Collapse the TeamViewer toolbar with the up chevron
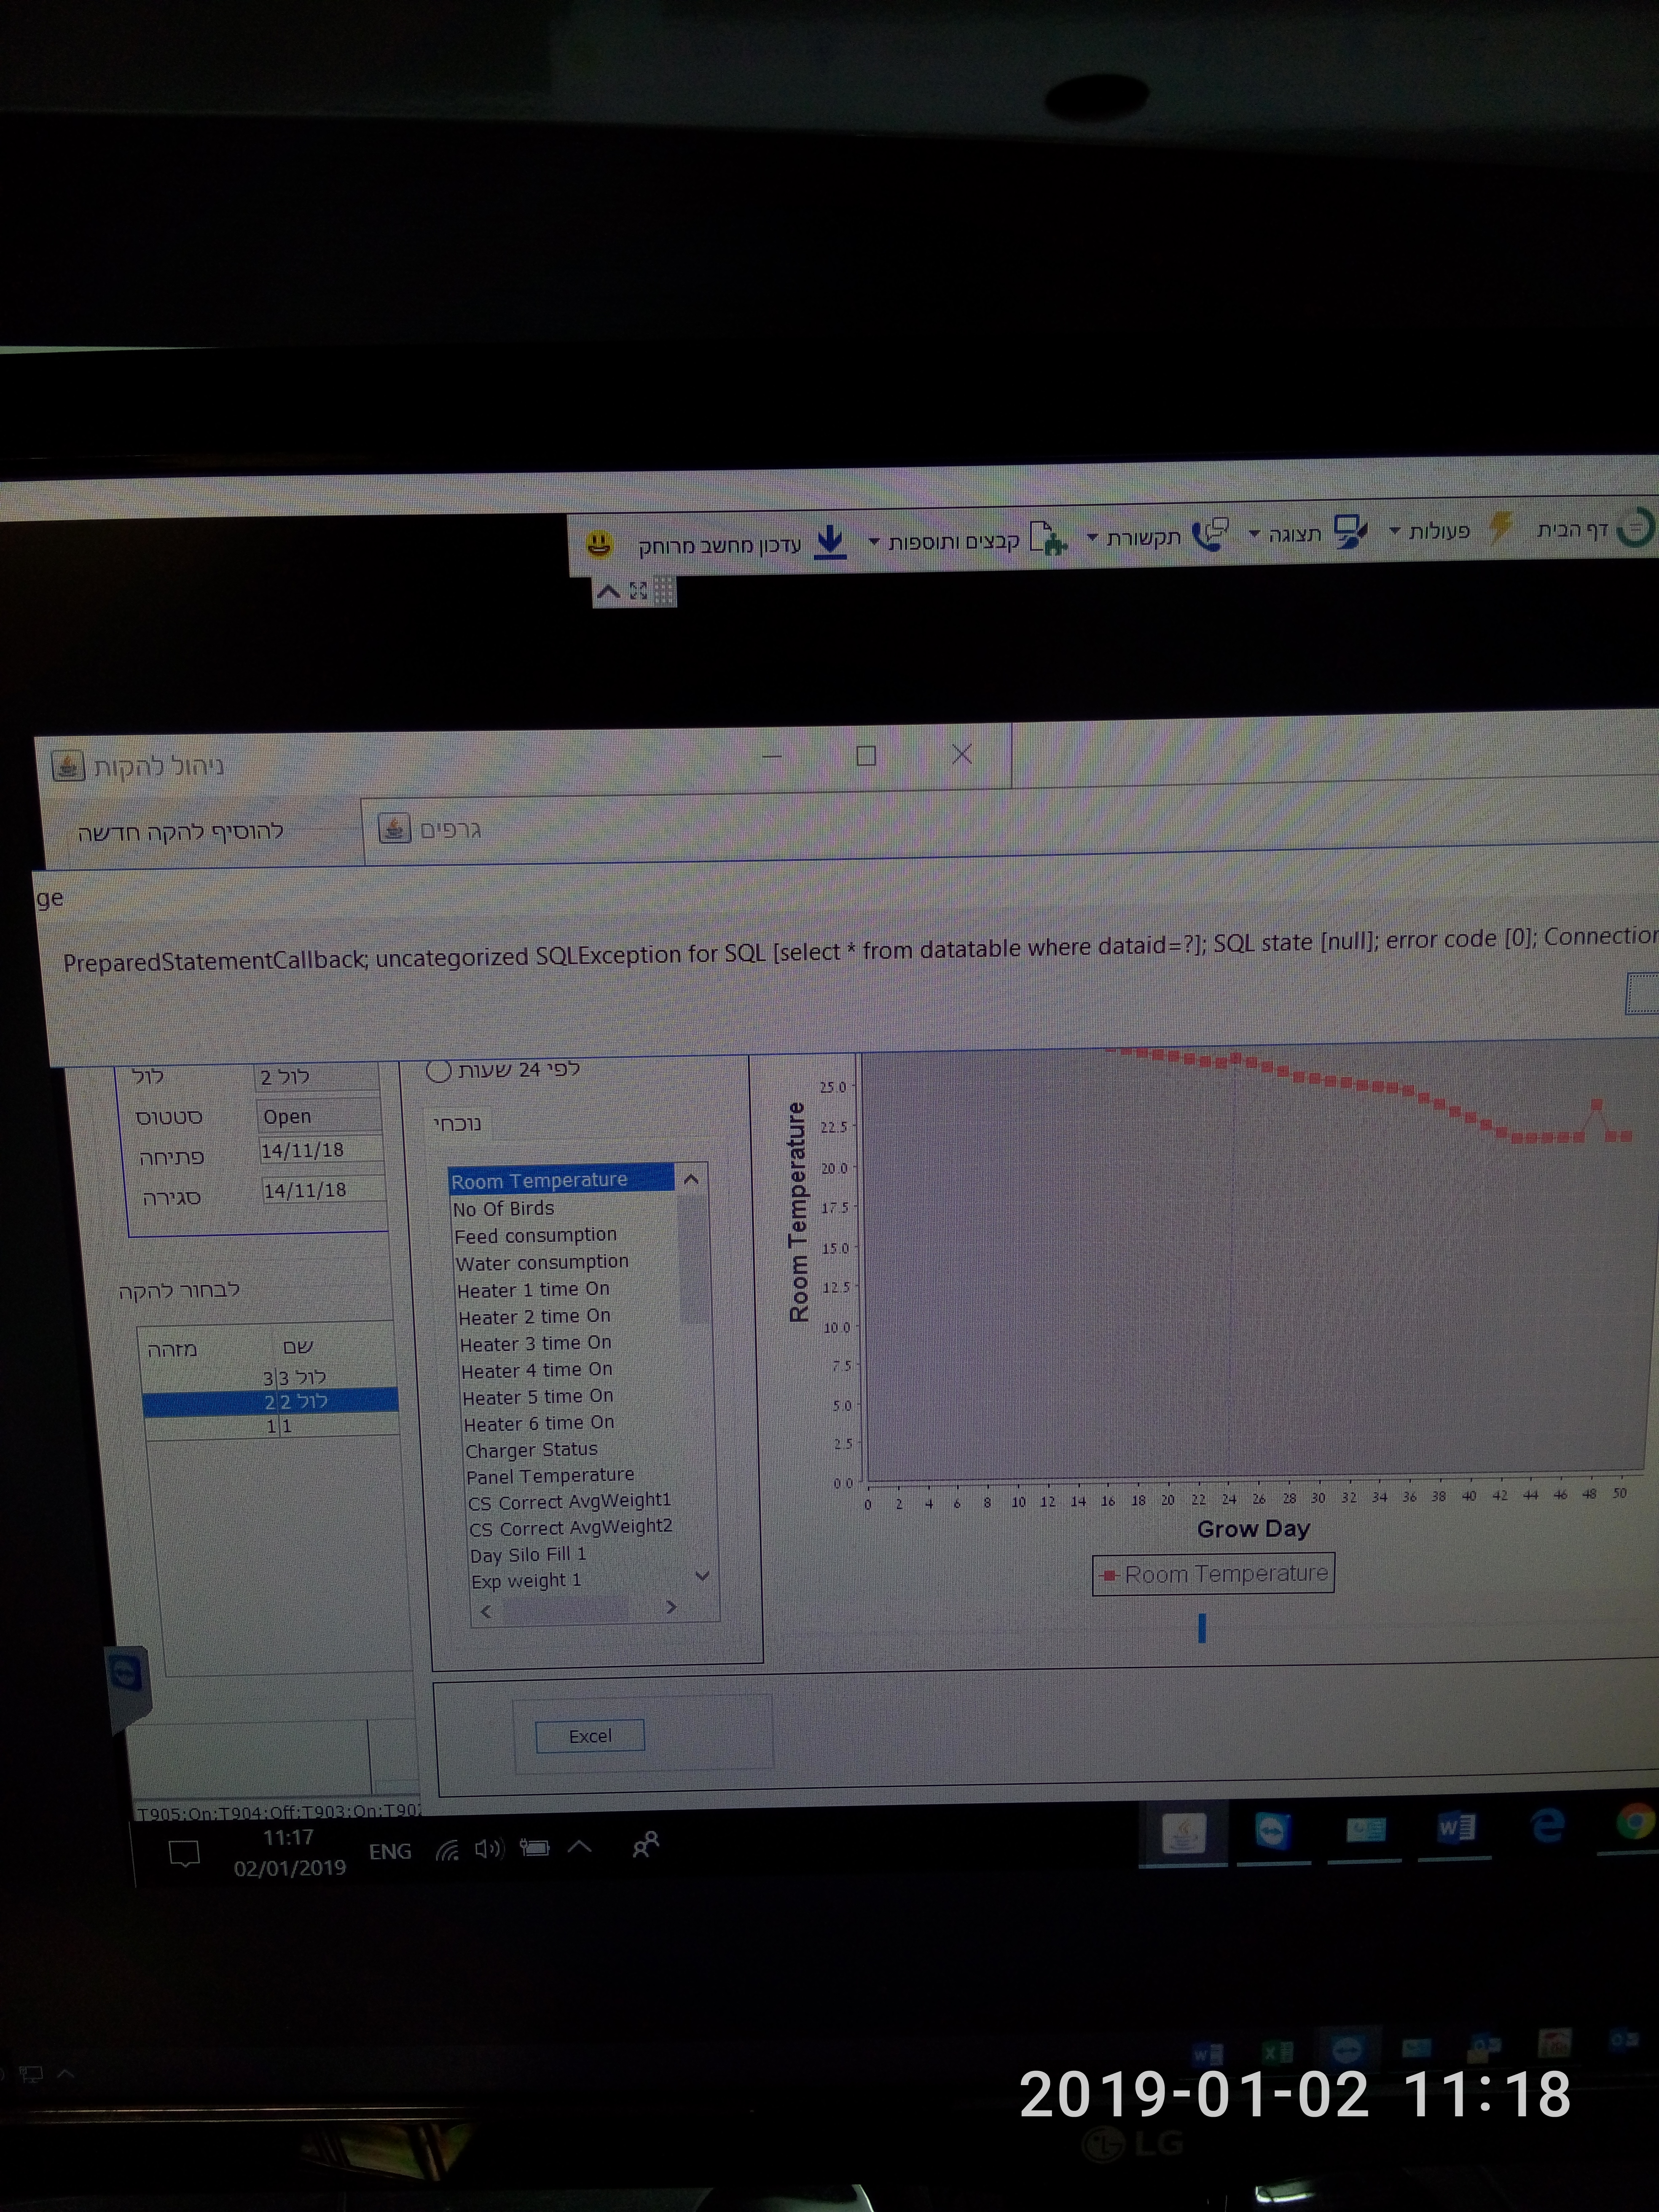Screen dimensions: 1659x2212 point(607,592)
